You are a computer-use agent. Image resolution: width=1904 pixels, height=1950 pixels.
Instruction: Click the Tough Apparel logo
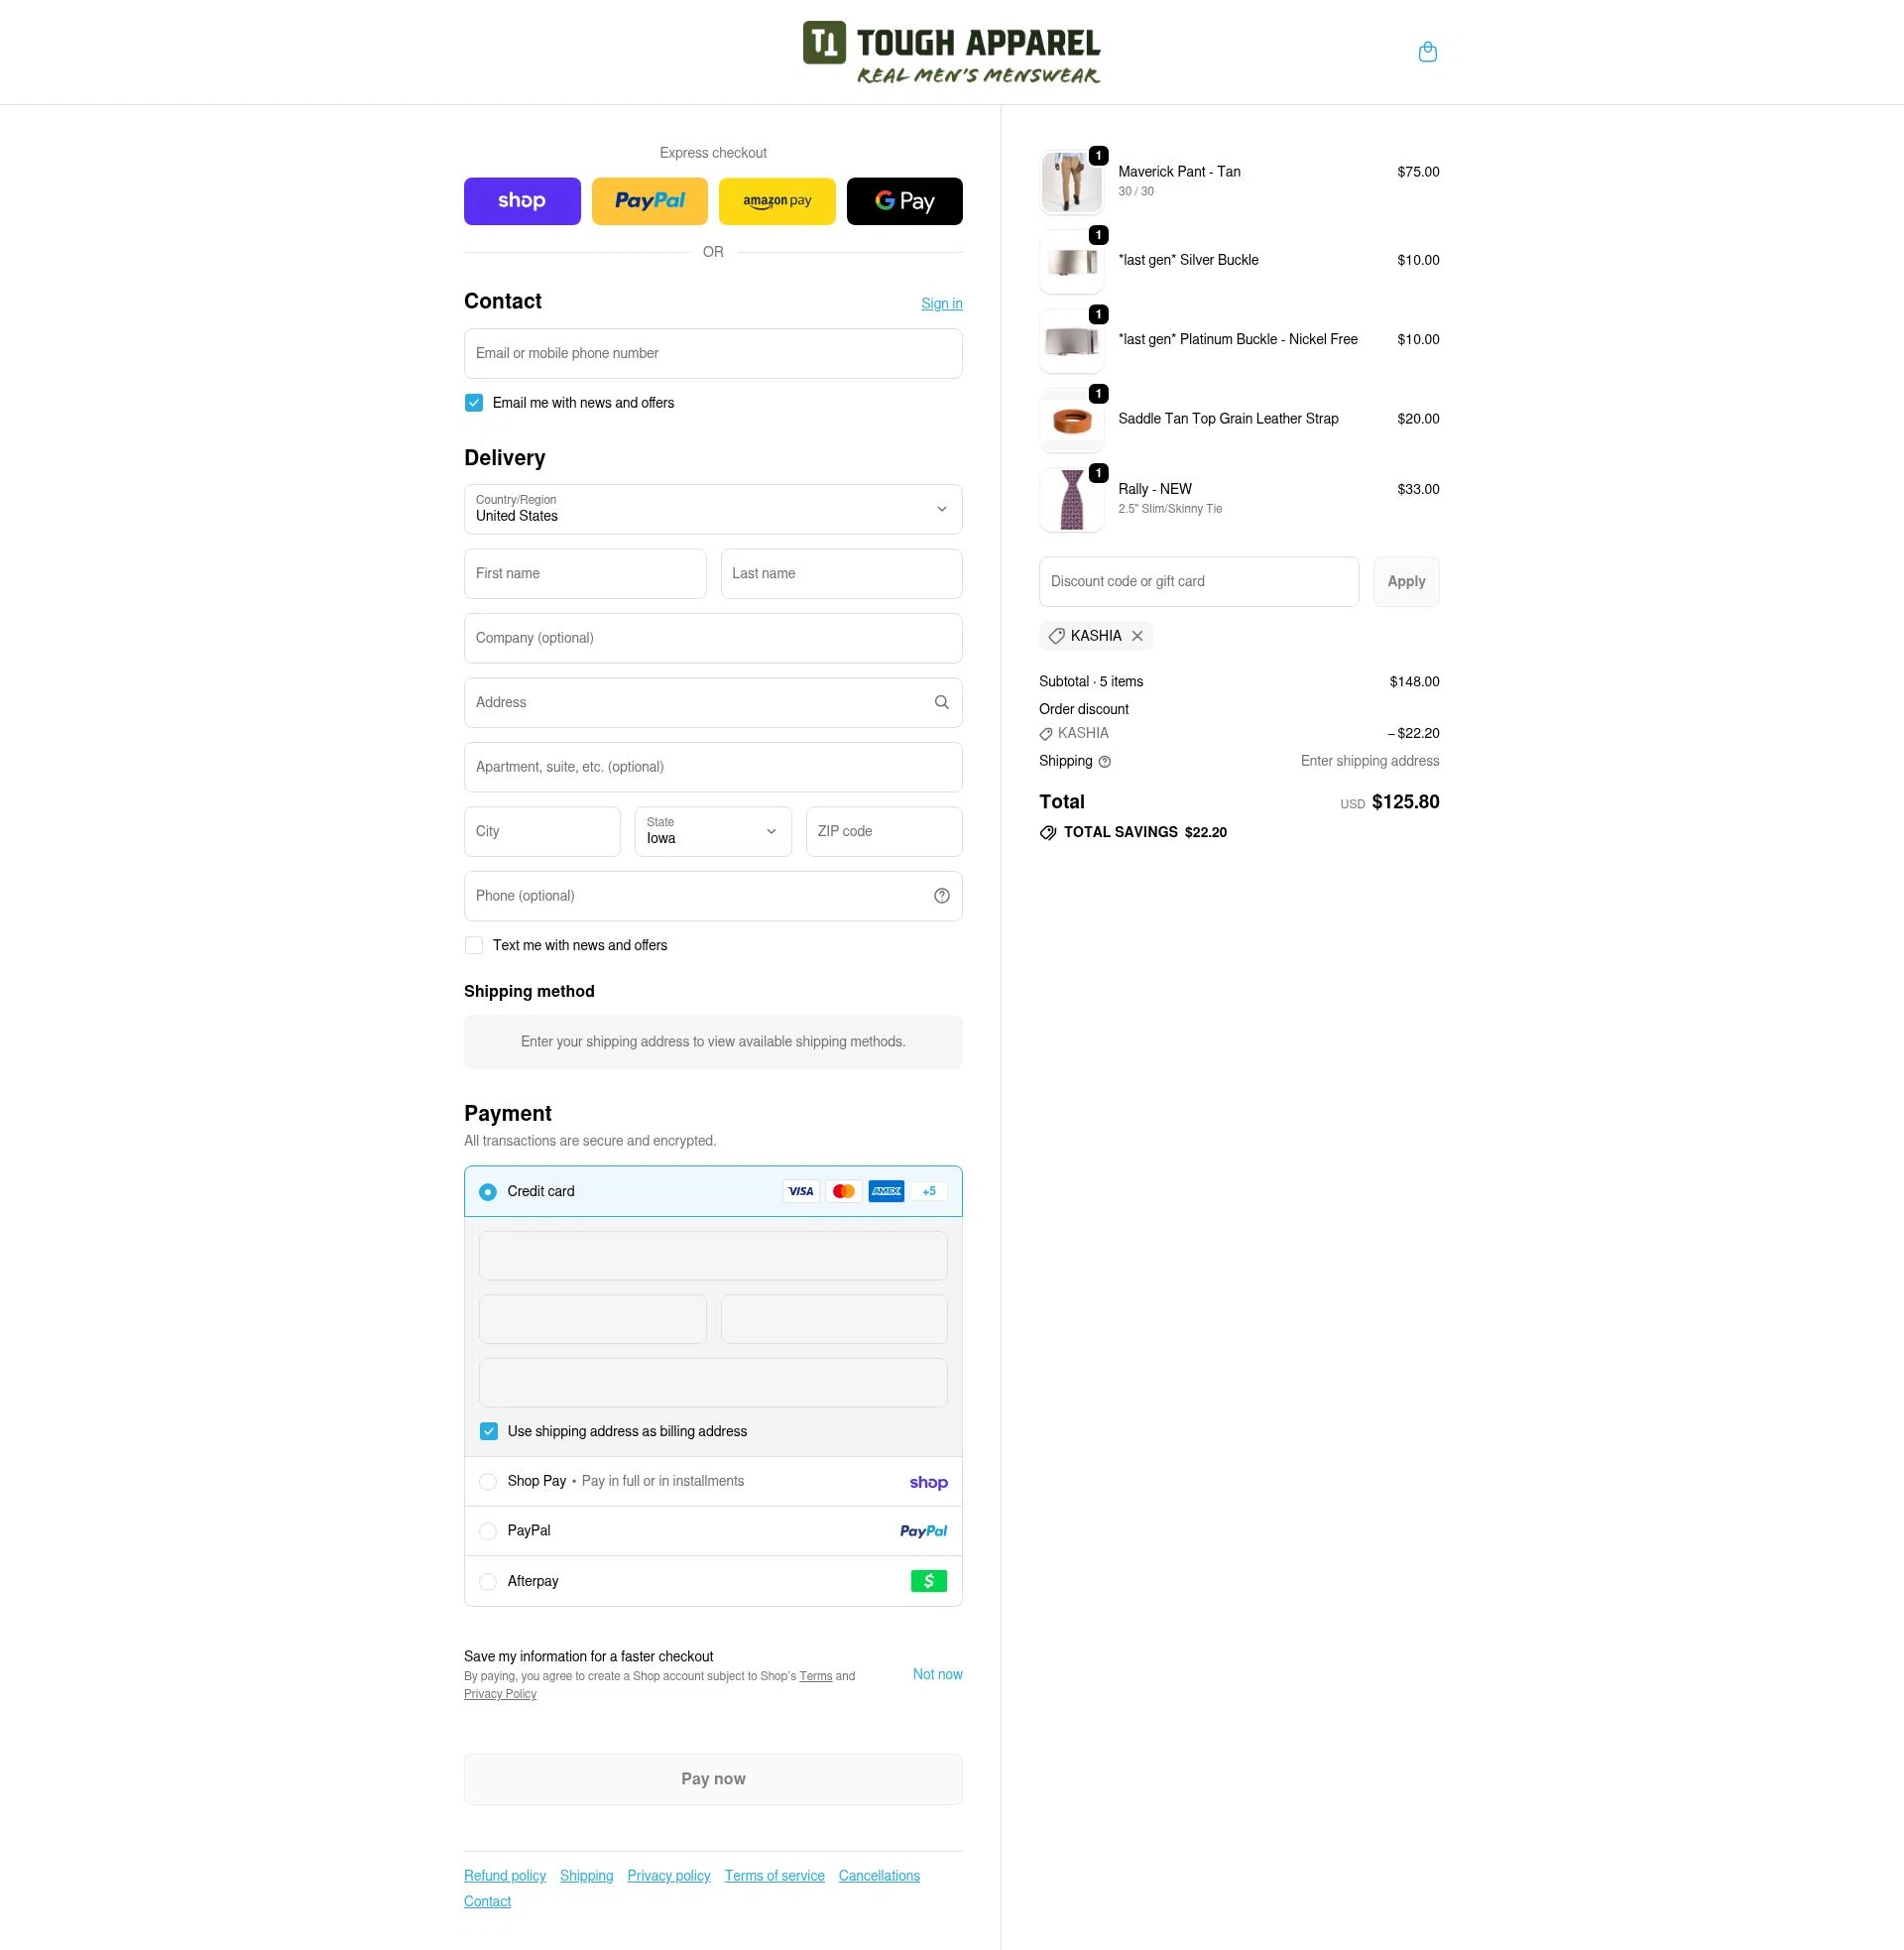[950, 51]
